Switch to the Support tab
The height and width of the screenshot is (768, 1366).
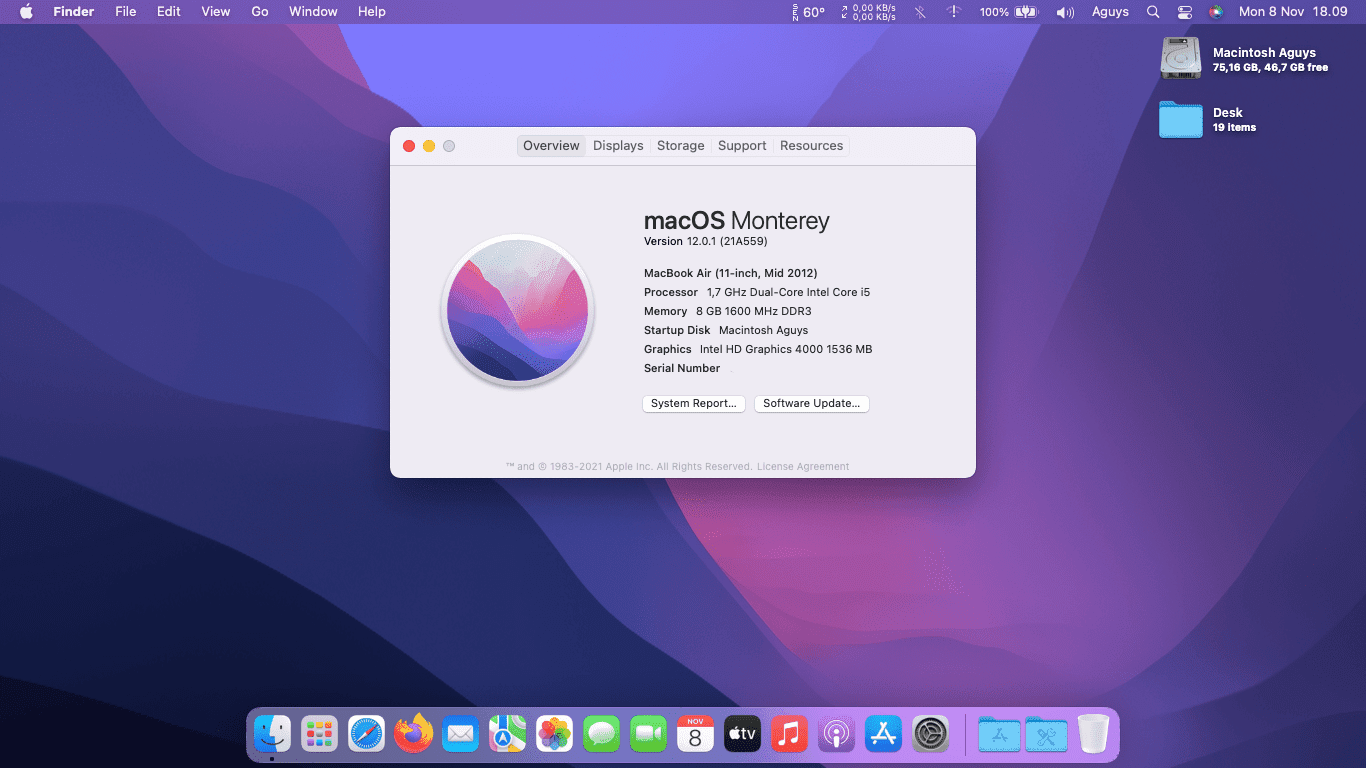click(x=742, y=146)
